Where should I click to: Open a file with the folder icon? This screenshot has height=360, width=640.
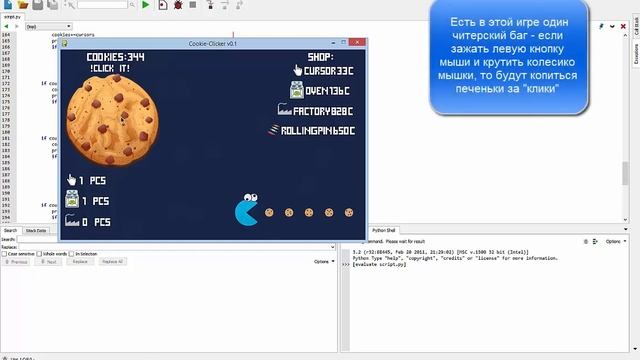[23, 4]
